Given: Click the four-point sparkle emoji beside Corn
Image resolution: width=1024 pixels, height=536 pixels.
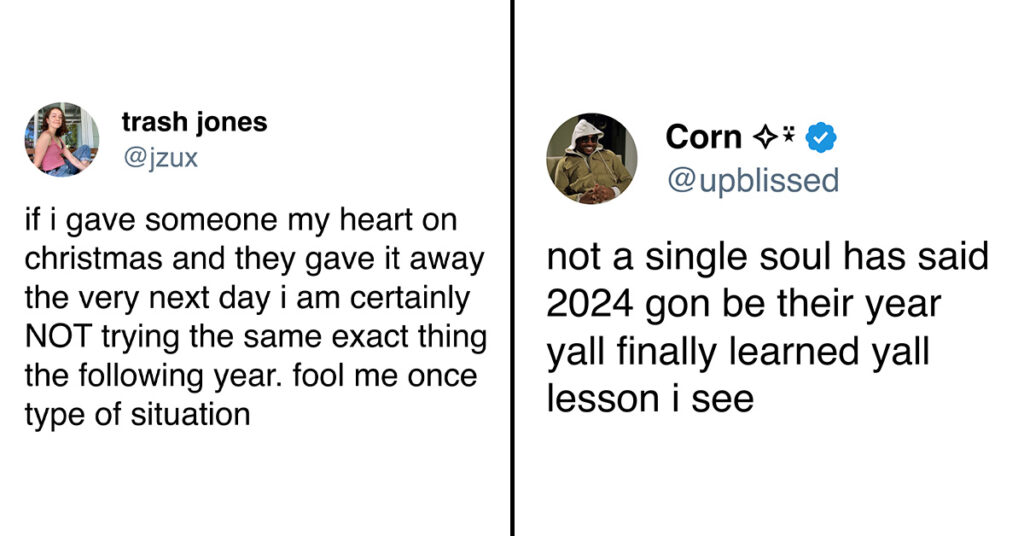Looking at the screenshot, I should [x=763, y=137].
